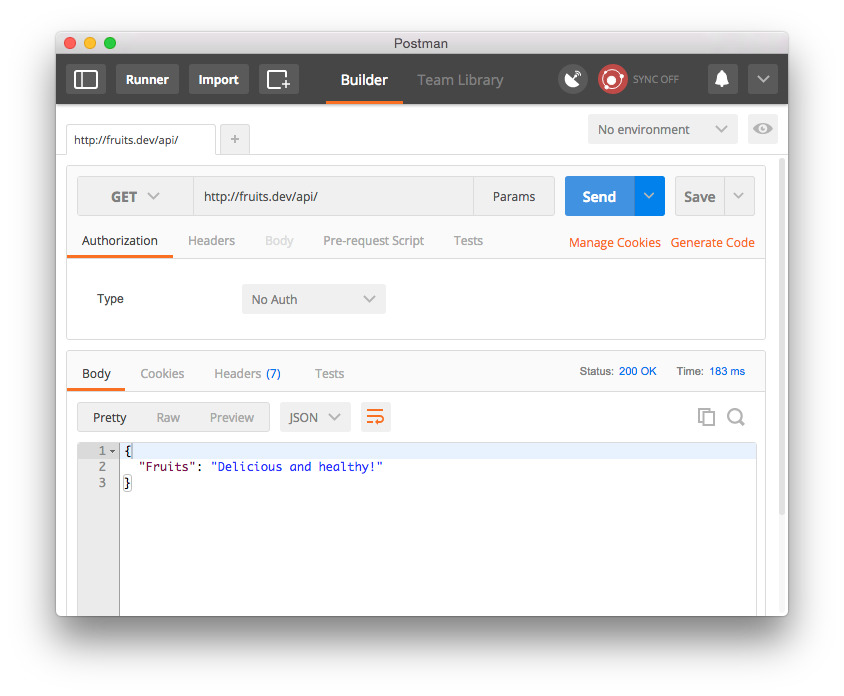Switch response view to Preview
Image resolution: width=844 pixels, height=696 pixels.
(231, 417)
